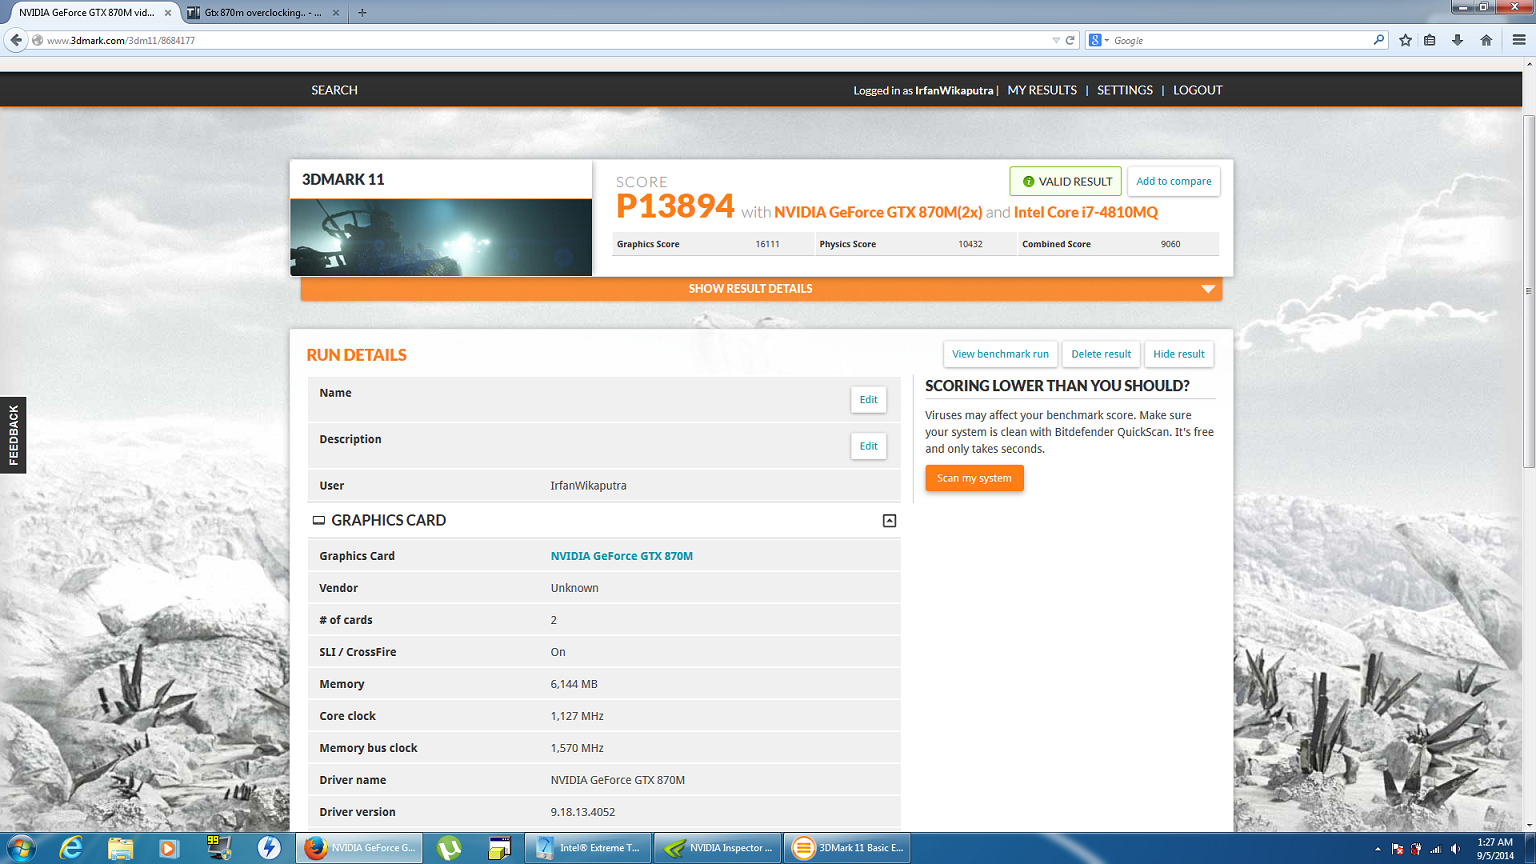Click the taskbar clock showing 1:27 AM
The height and width of the screenshot is (864, 1536).
[1495, 848]
